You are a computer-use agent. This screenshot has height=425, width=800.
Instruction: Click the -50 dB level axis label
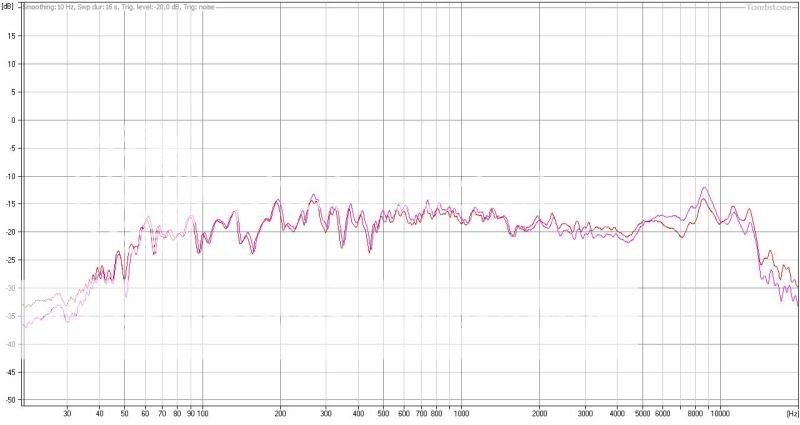[x=11, y=400]
